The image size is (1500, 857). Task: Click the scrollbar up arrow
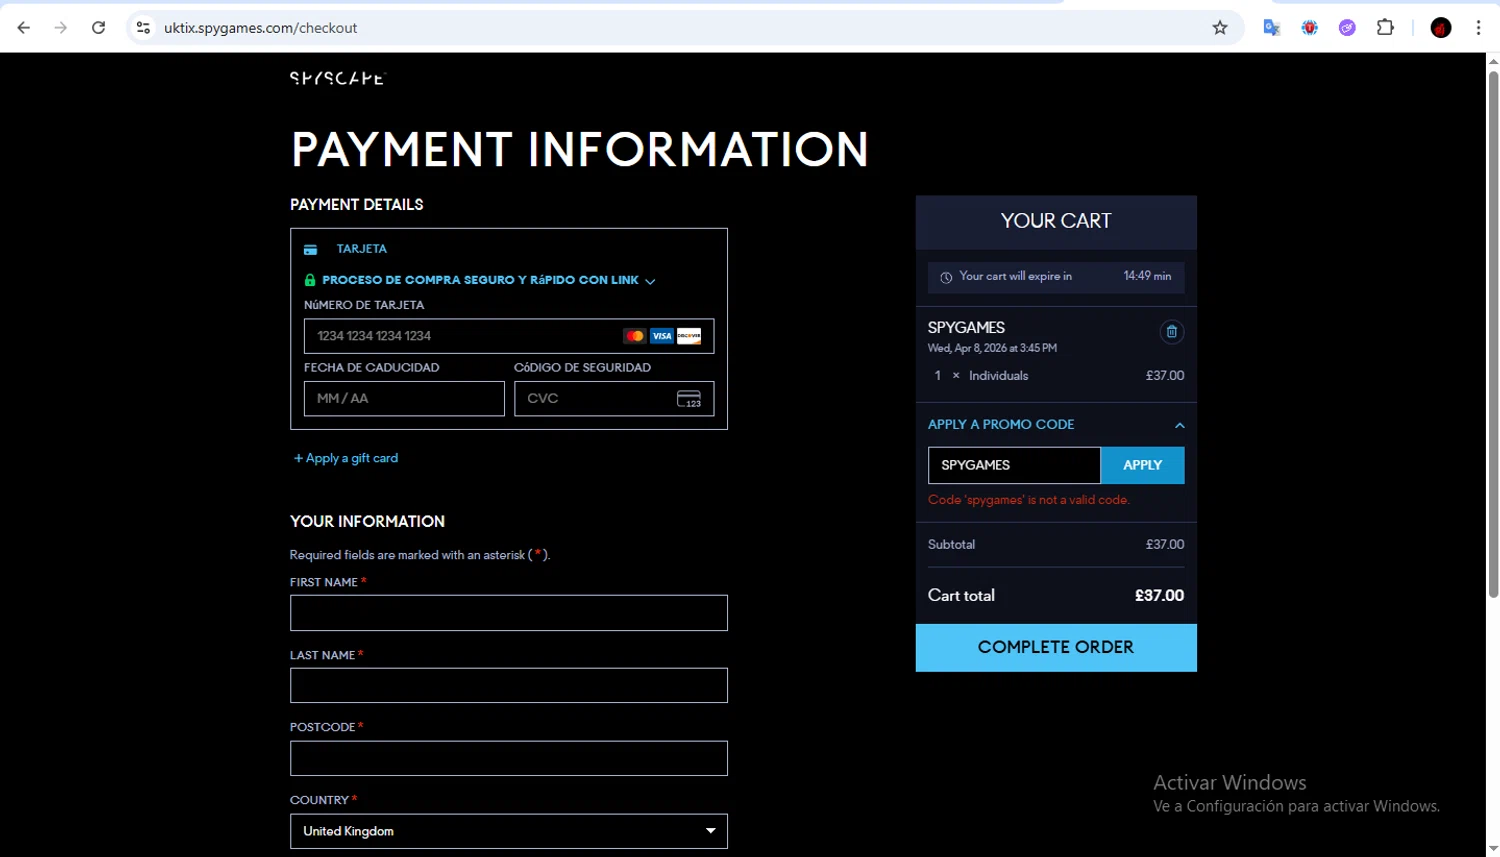coord(1493,61)
